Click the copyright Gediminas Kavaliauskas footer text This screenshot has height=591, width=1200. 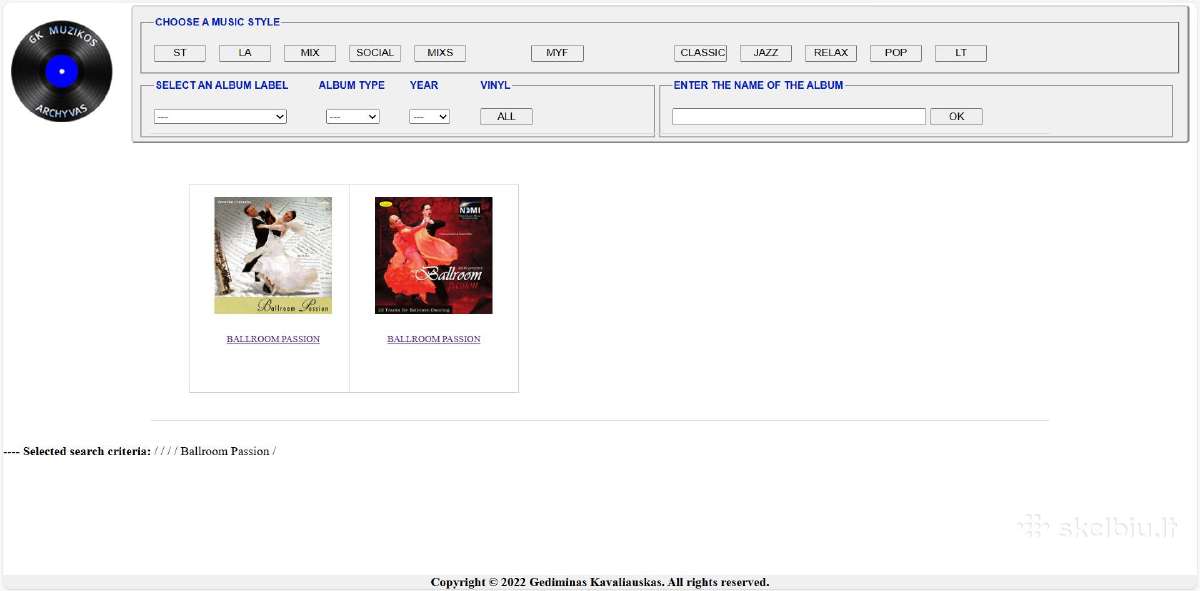(600, 582)
